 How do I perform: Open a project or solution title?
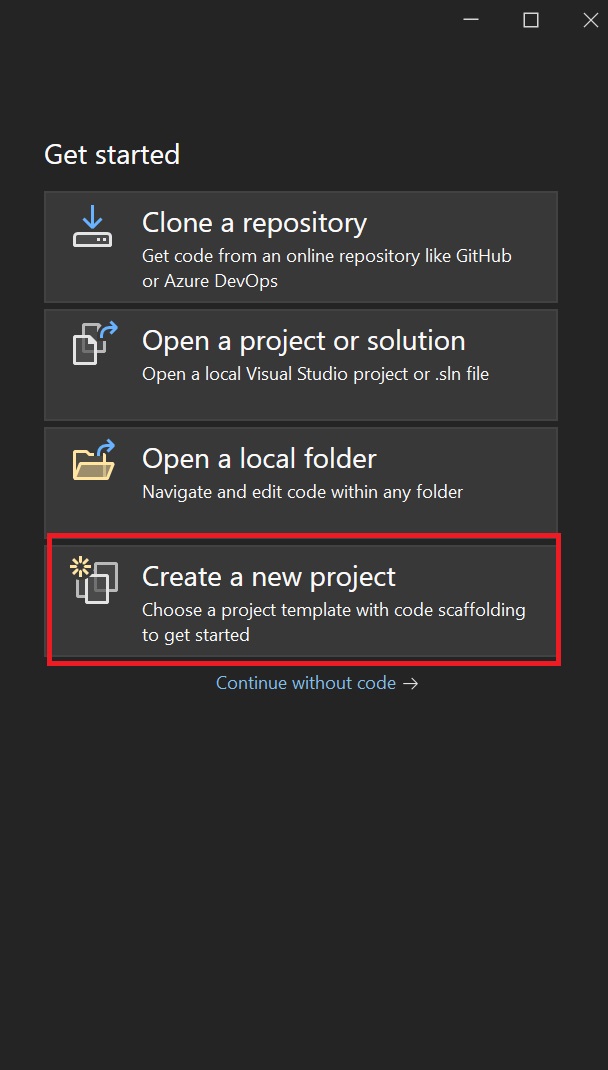(x=304, y=341)
